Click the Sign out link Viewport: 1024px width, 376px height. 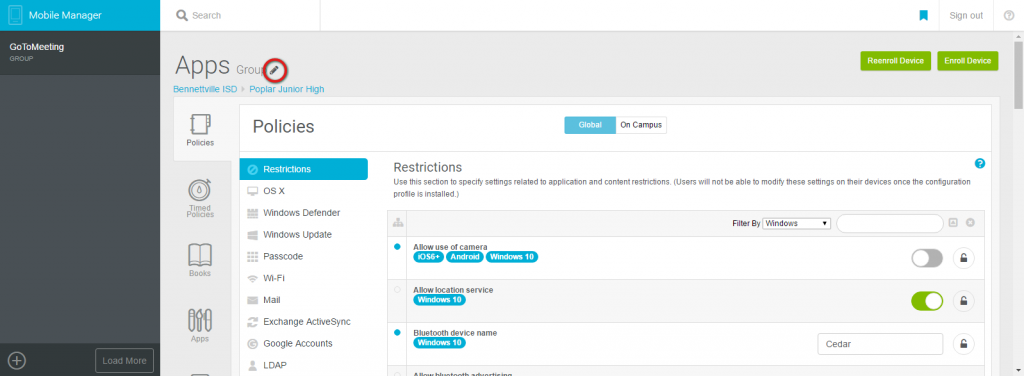966,16
